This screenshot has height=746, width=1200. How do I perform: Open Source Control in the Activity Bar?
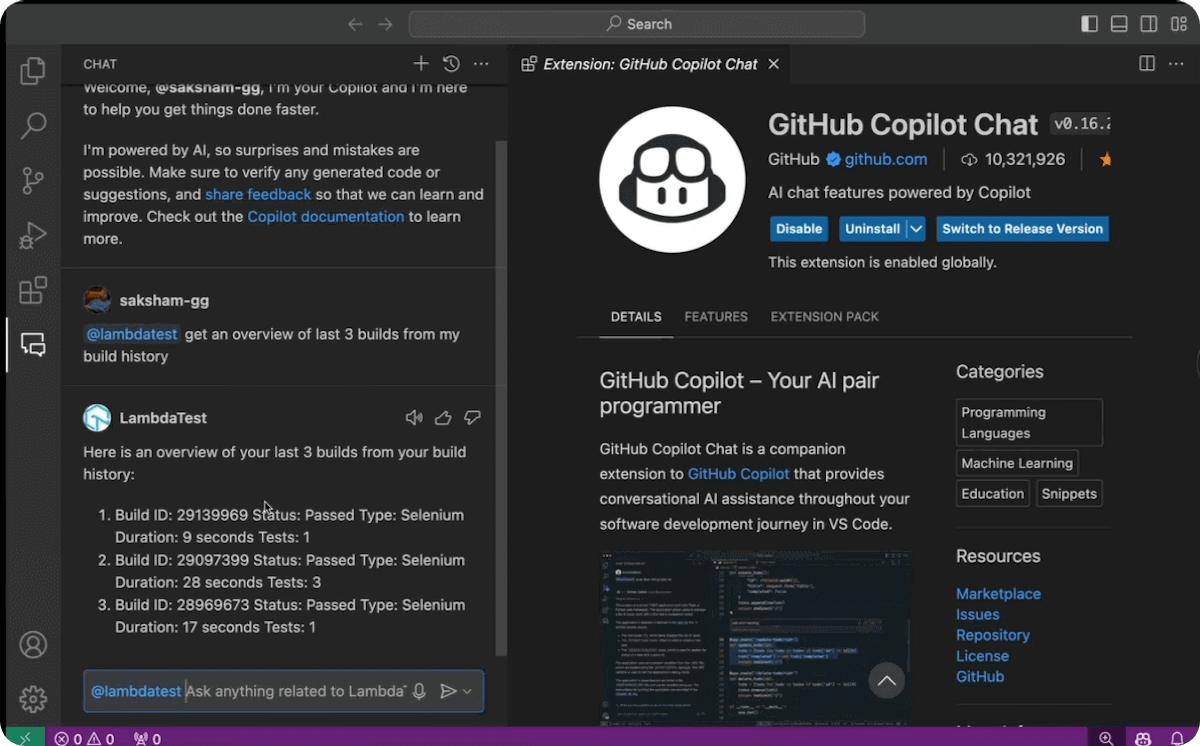click(x=33, y=181)
